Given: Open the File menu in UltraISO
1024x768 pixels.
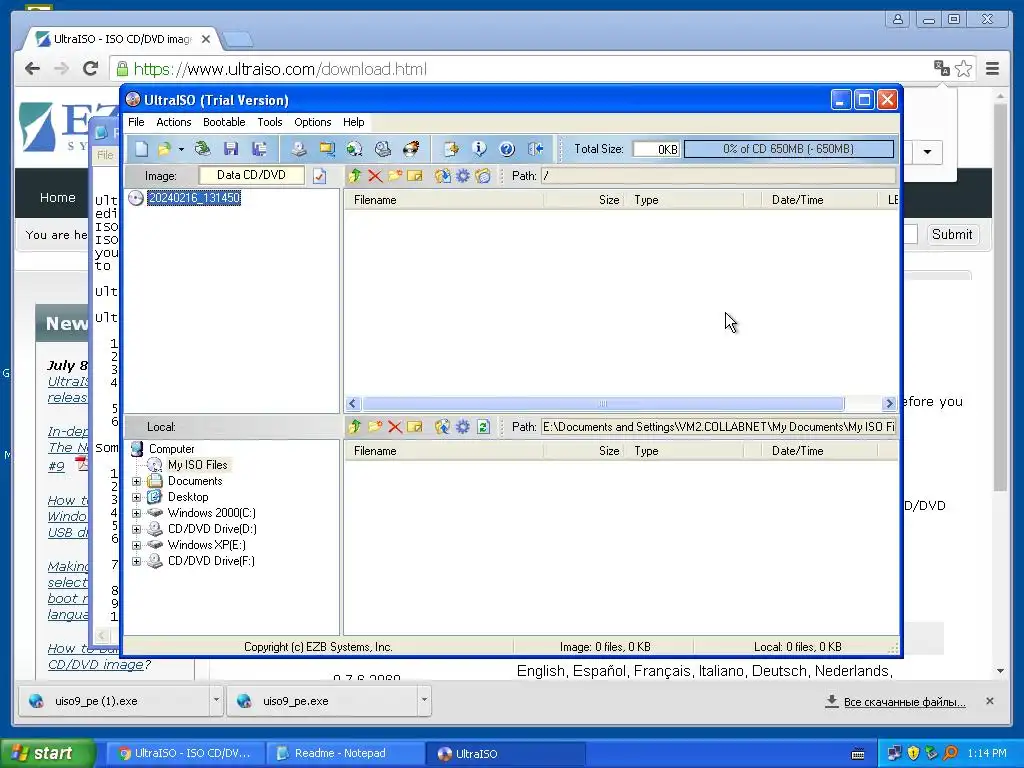Looking at the screenshot, I should pos(136,122).
